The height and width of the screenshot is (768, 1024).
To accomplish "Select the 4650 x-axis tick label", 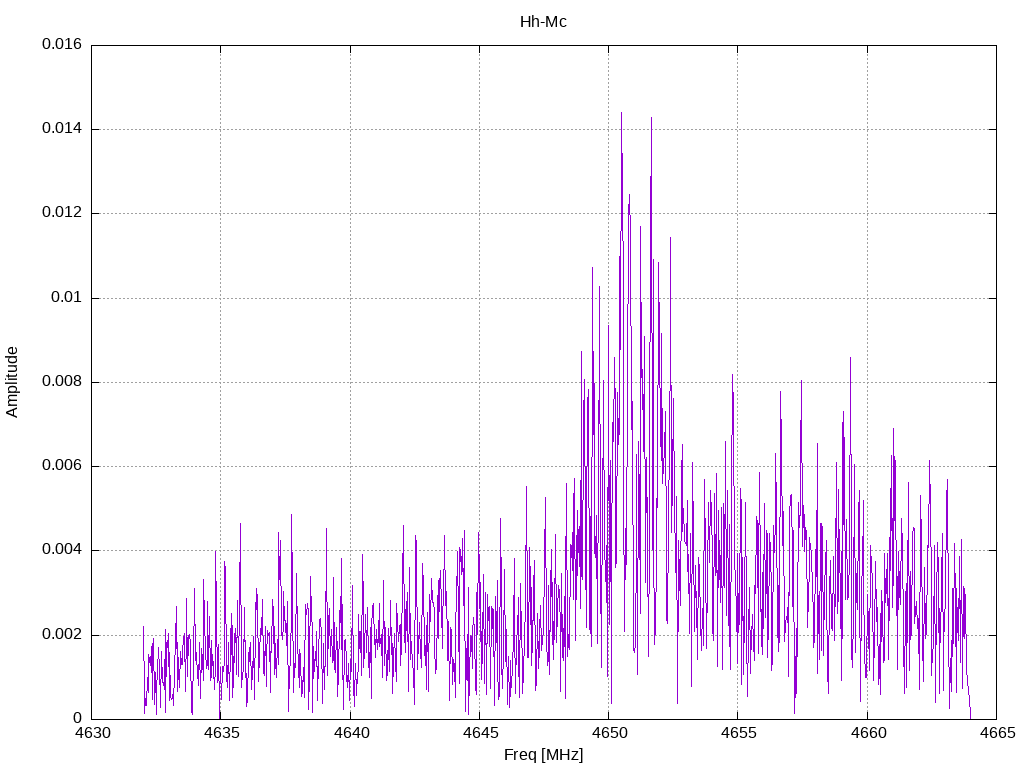I will tap(608, 733).
